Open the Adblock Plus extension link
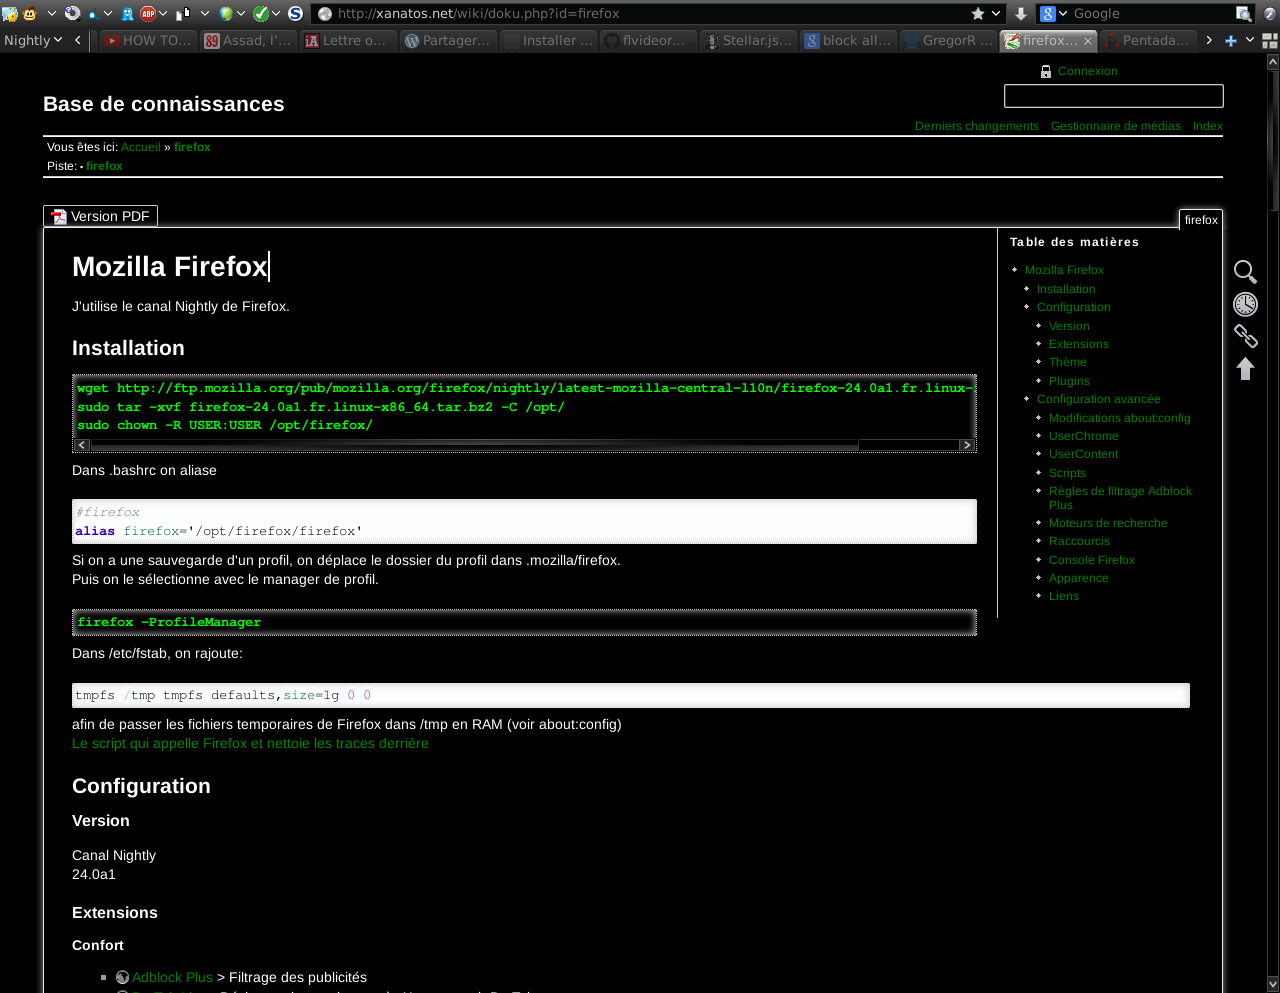This screenshot has height=993, width=1280. click(172, 977)
